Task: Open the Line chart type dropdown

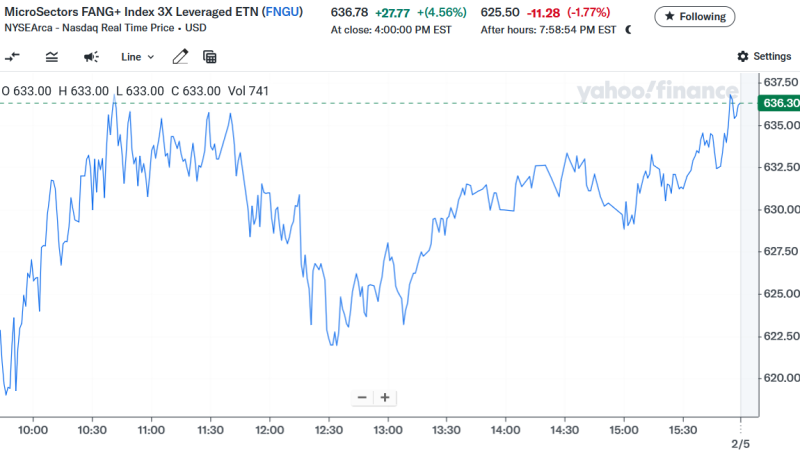Action: pos(137,57)
